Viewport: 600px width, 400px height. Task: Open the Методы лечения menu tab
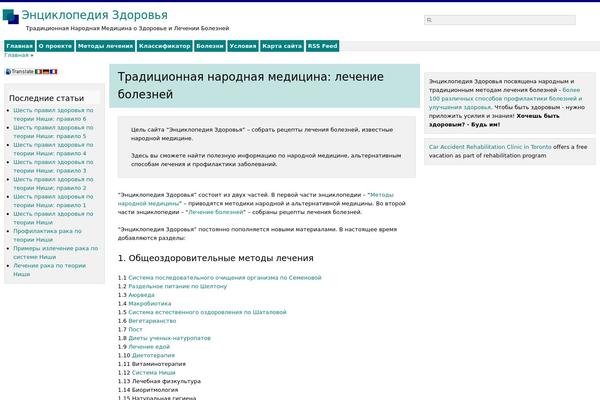105,46
